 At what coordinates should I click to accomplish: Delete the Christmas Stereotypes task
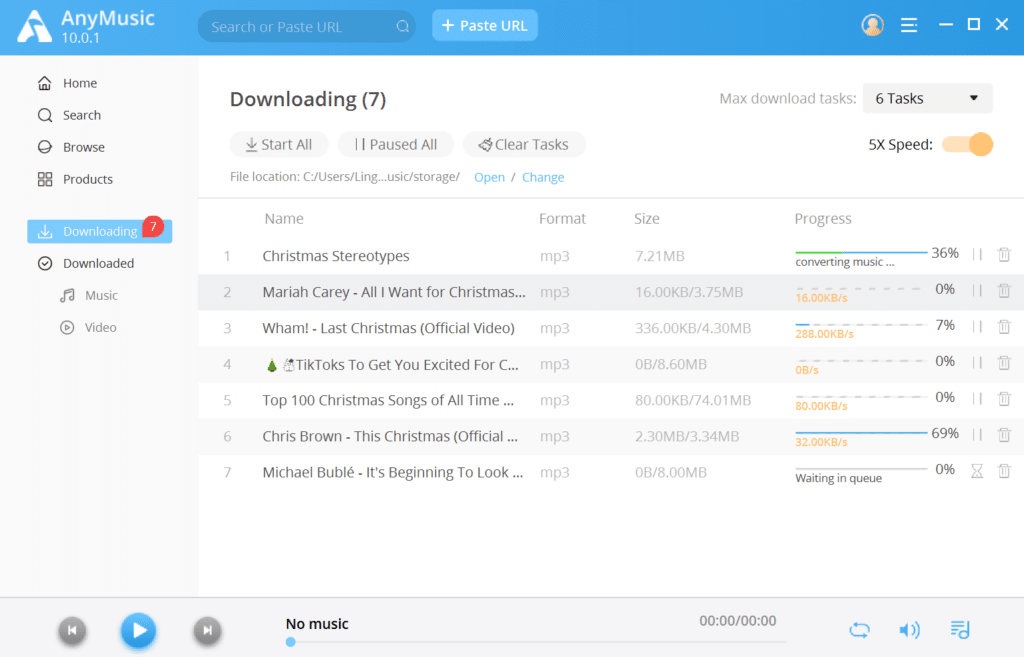click(1004, 254)
